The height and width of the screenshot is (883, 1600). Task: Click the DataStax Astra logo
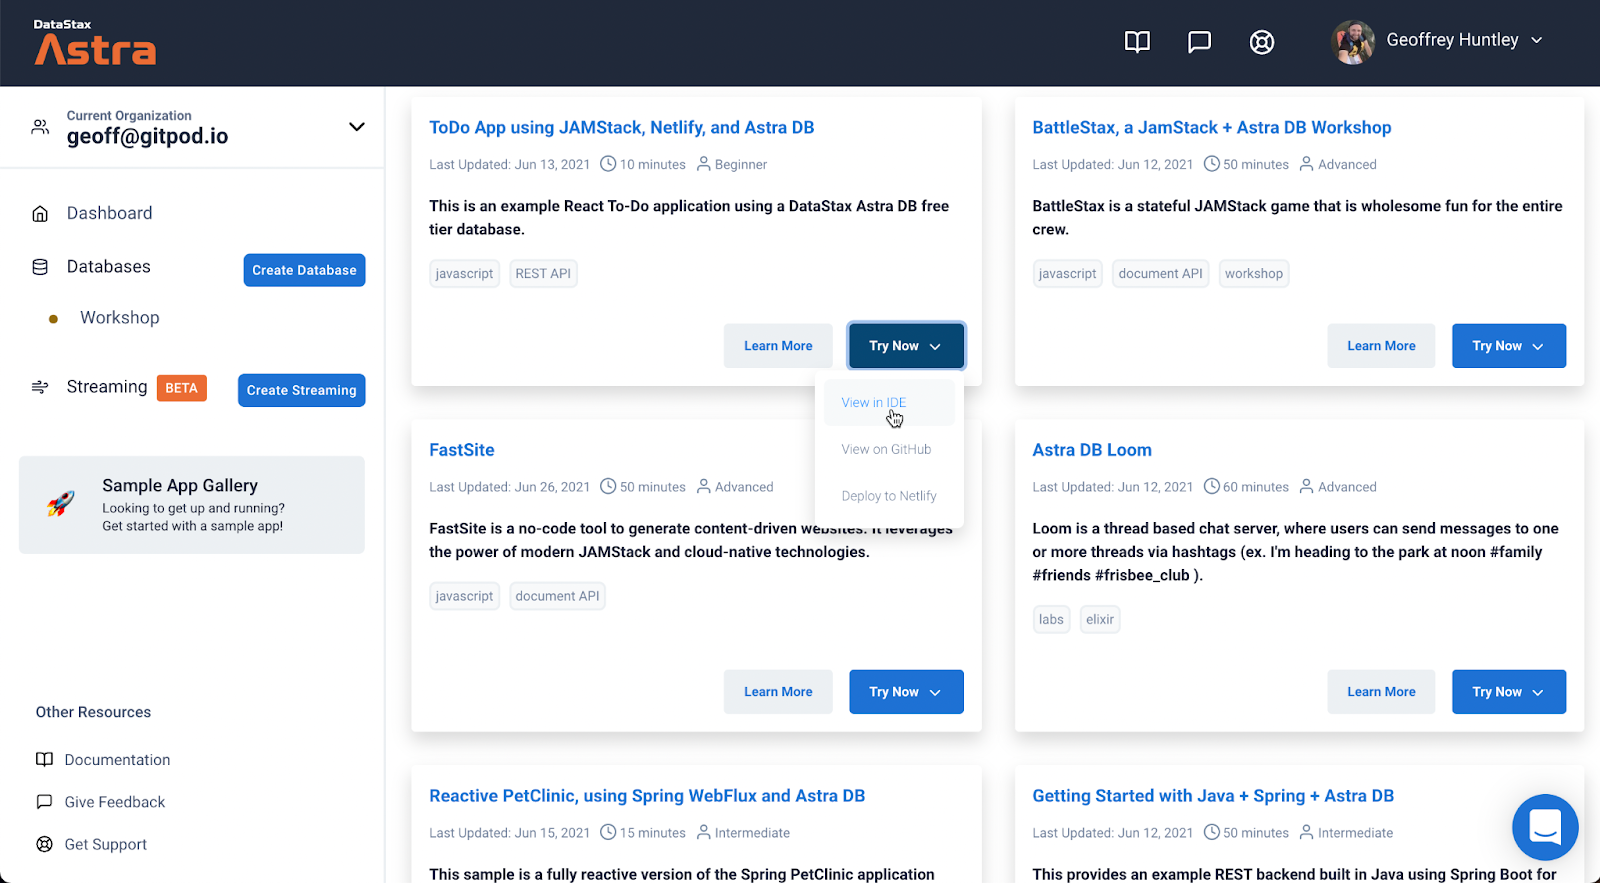(95, 43)
